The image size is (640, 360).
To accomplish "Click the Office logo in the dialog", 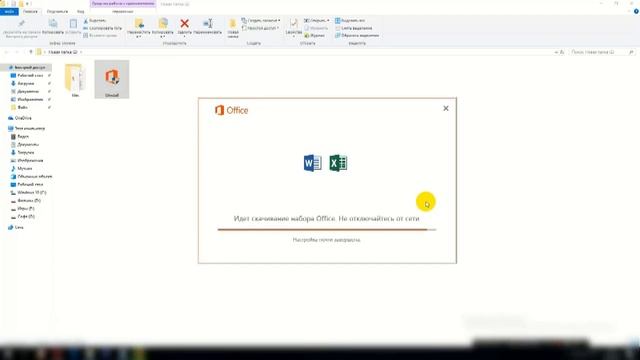I will pyautogui.click(x=231, y=110).
